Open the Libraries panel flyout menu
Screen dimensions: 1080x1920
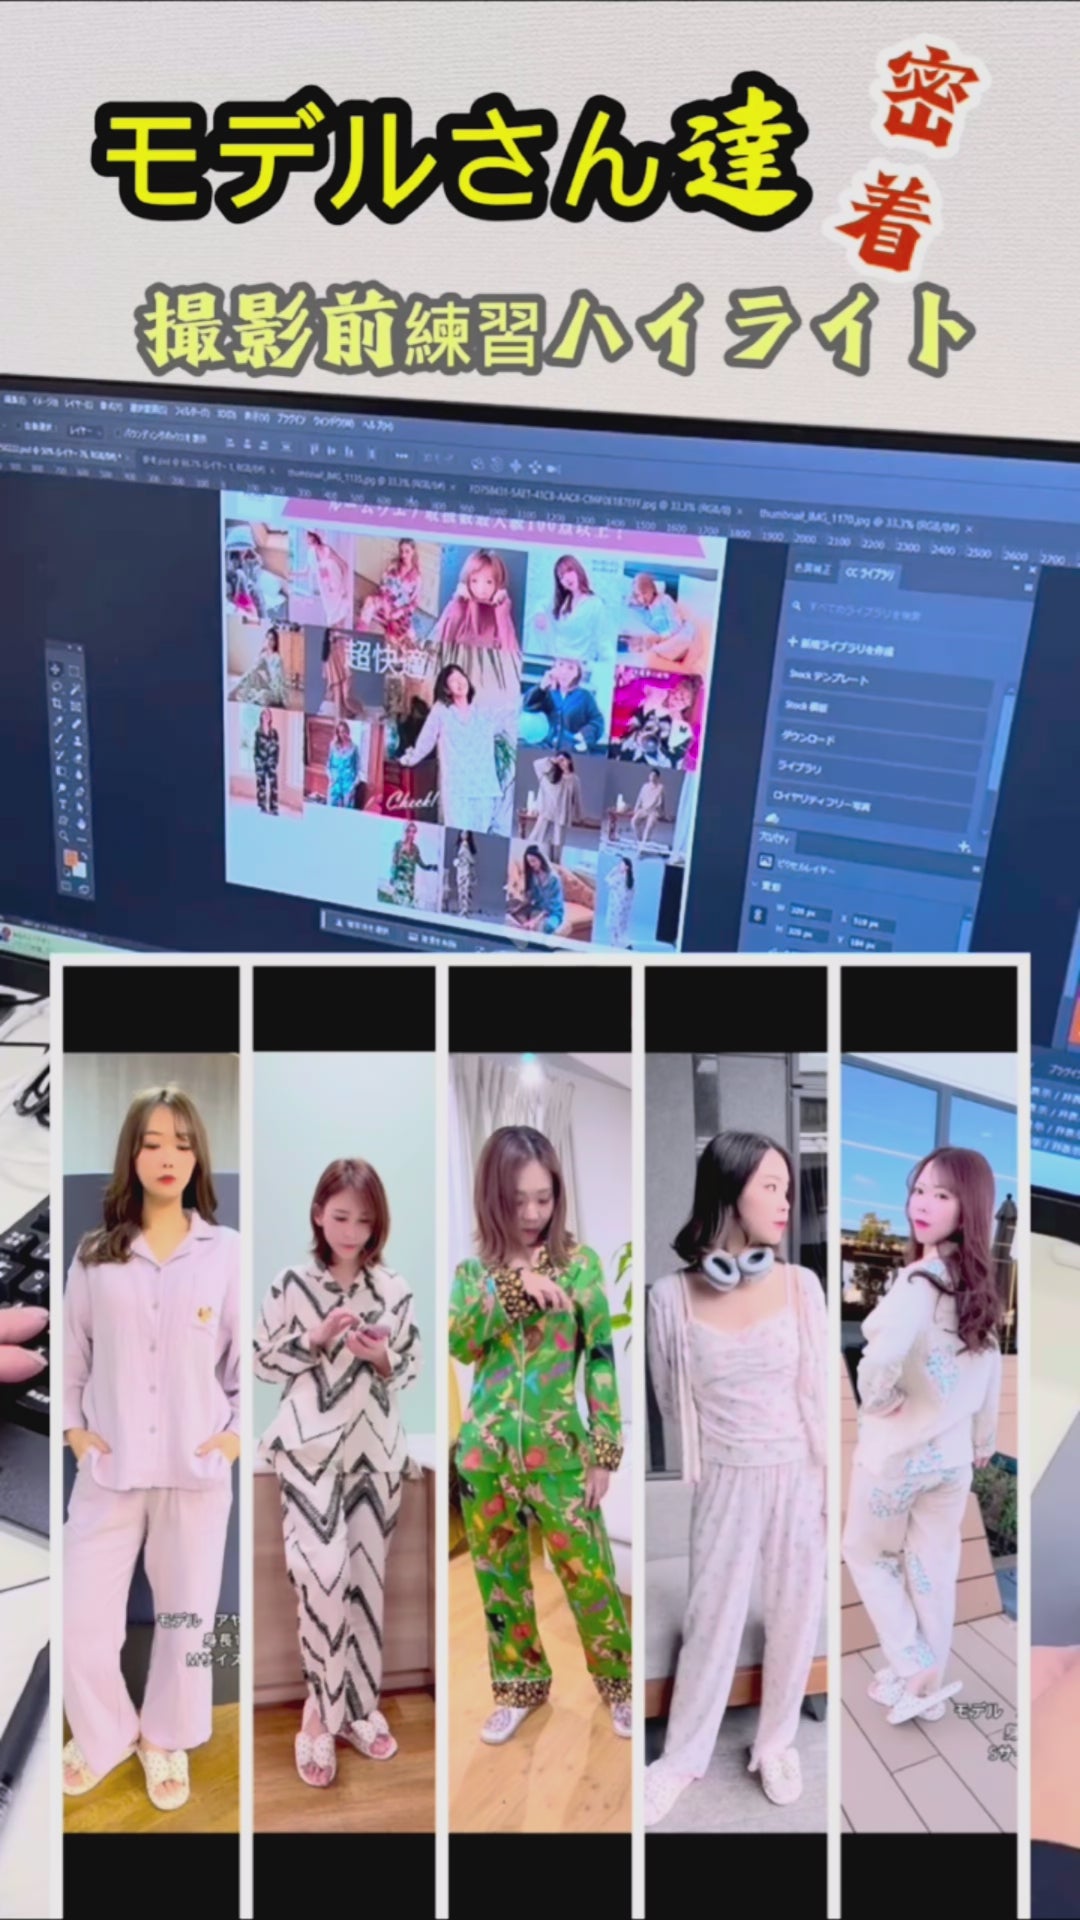coord(1029,589)
